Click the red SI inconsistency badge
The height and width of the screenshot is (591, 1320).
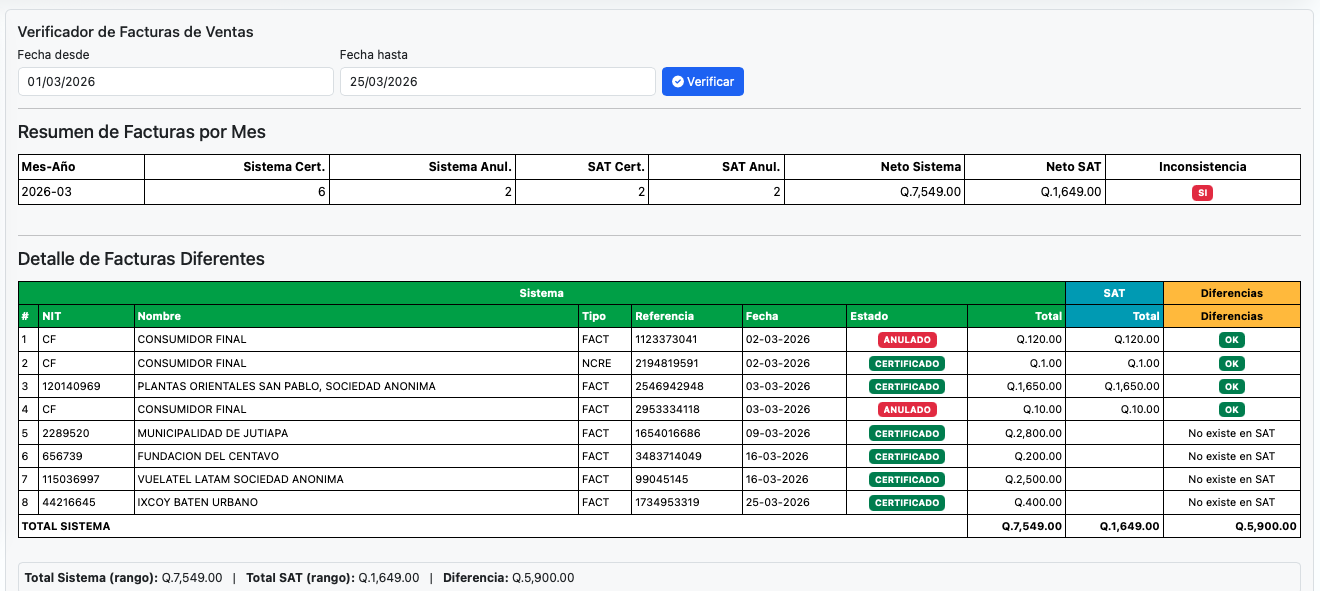(x=1202, y=192)
